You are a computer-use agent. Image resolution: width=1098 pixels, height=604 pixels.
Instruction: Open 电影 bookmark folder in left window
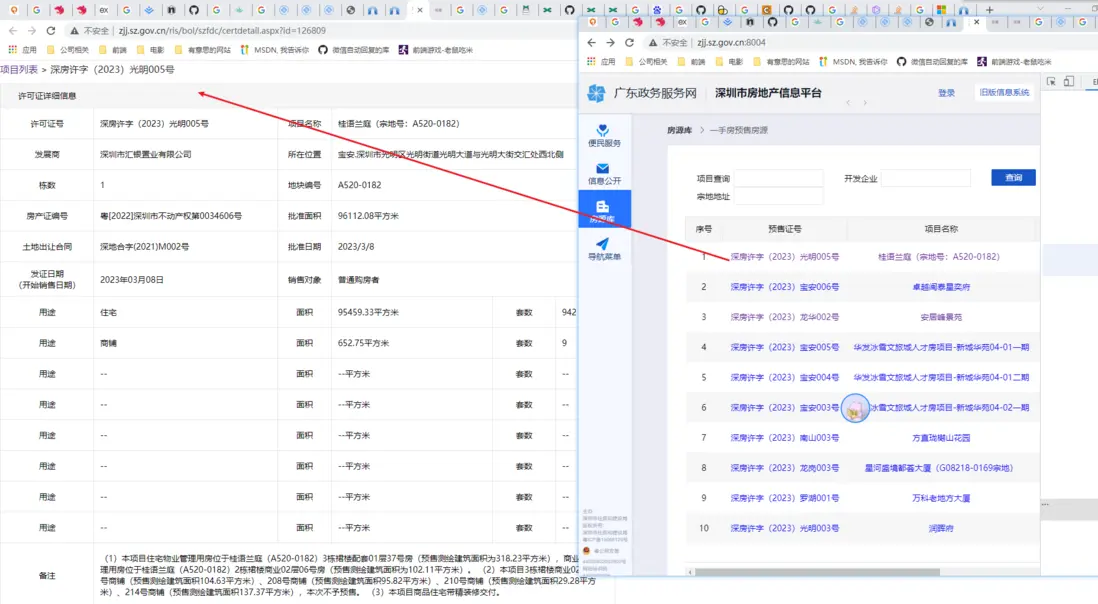click(x=150, y=50)
